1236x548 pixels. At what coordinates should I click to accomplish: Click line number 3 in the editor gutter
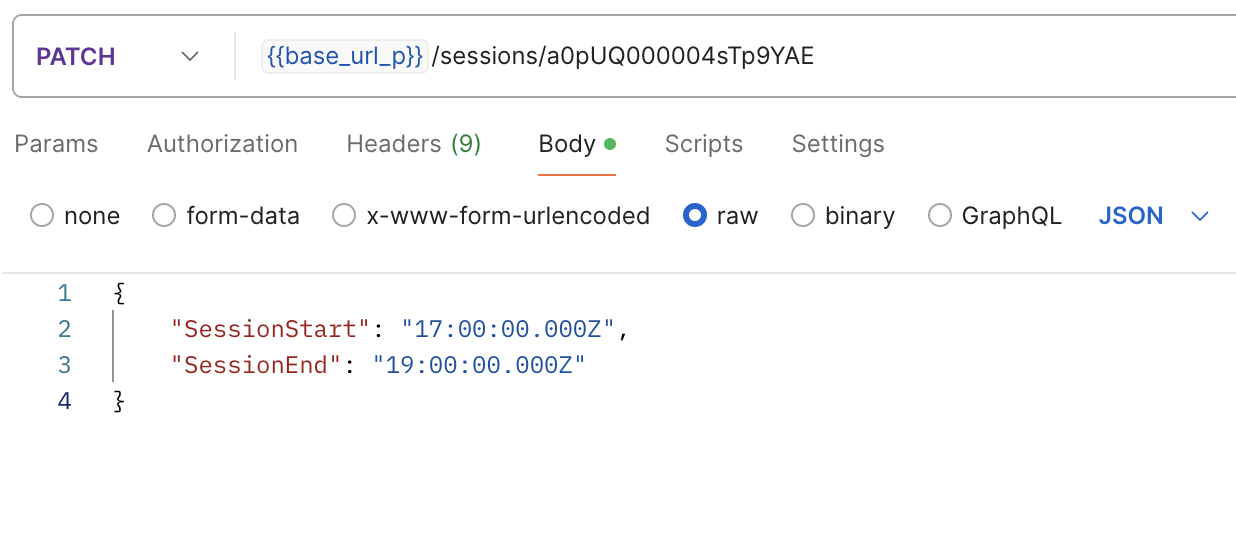pos(64,365)
